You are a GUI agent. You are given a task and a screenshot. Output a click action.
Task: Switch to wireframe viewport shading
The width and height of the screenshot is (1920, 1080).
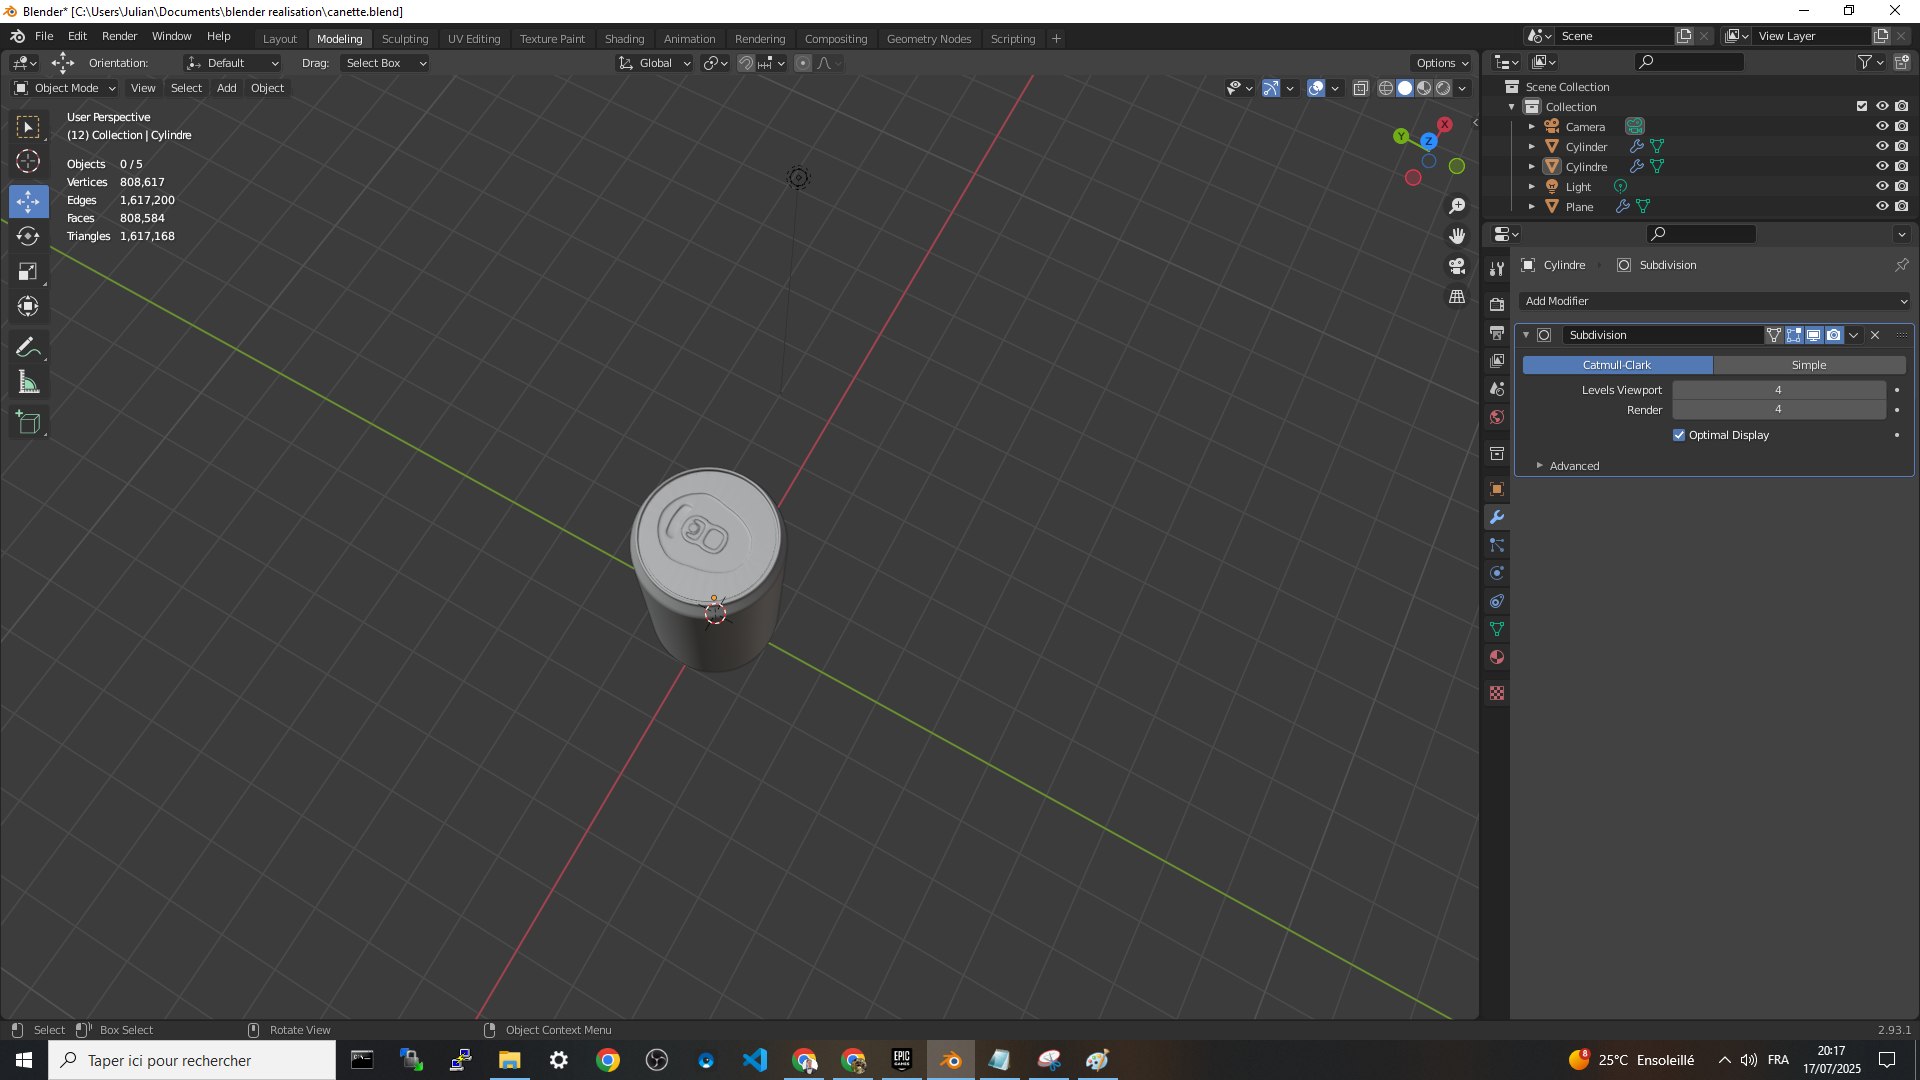tap(1386, 88)
